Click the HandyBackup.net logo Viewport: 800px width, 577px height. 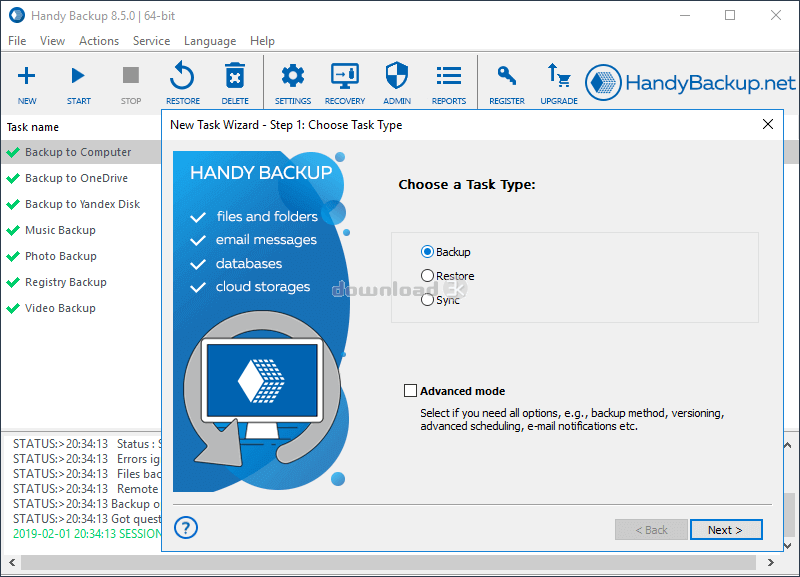[x=690, y=82]
